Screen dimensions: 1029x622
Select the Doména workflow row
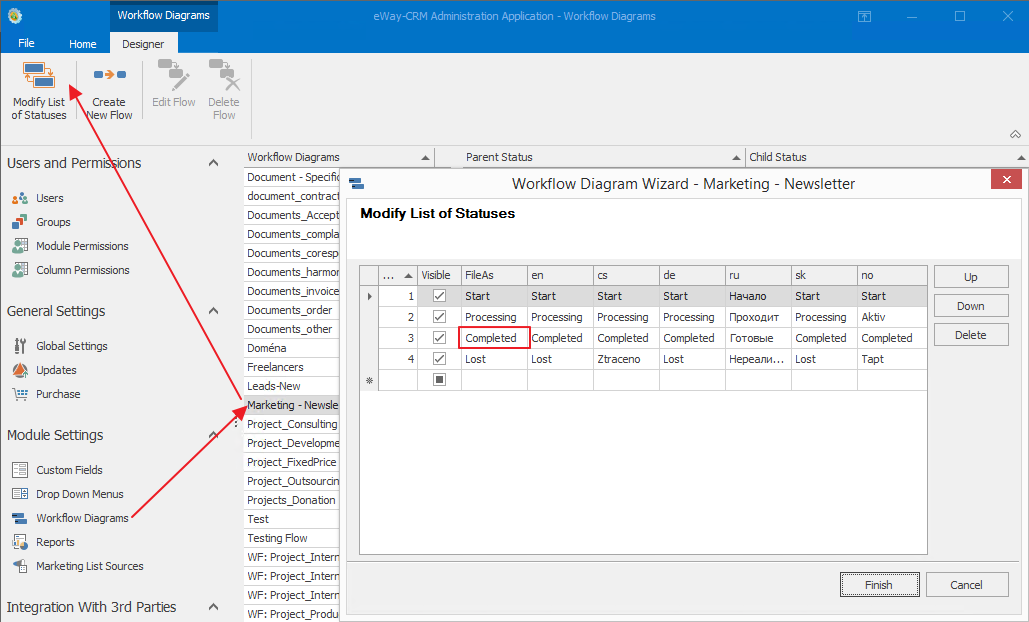click(292, 348)
